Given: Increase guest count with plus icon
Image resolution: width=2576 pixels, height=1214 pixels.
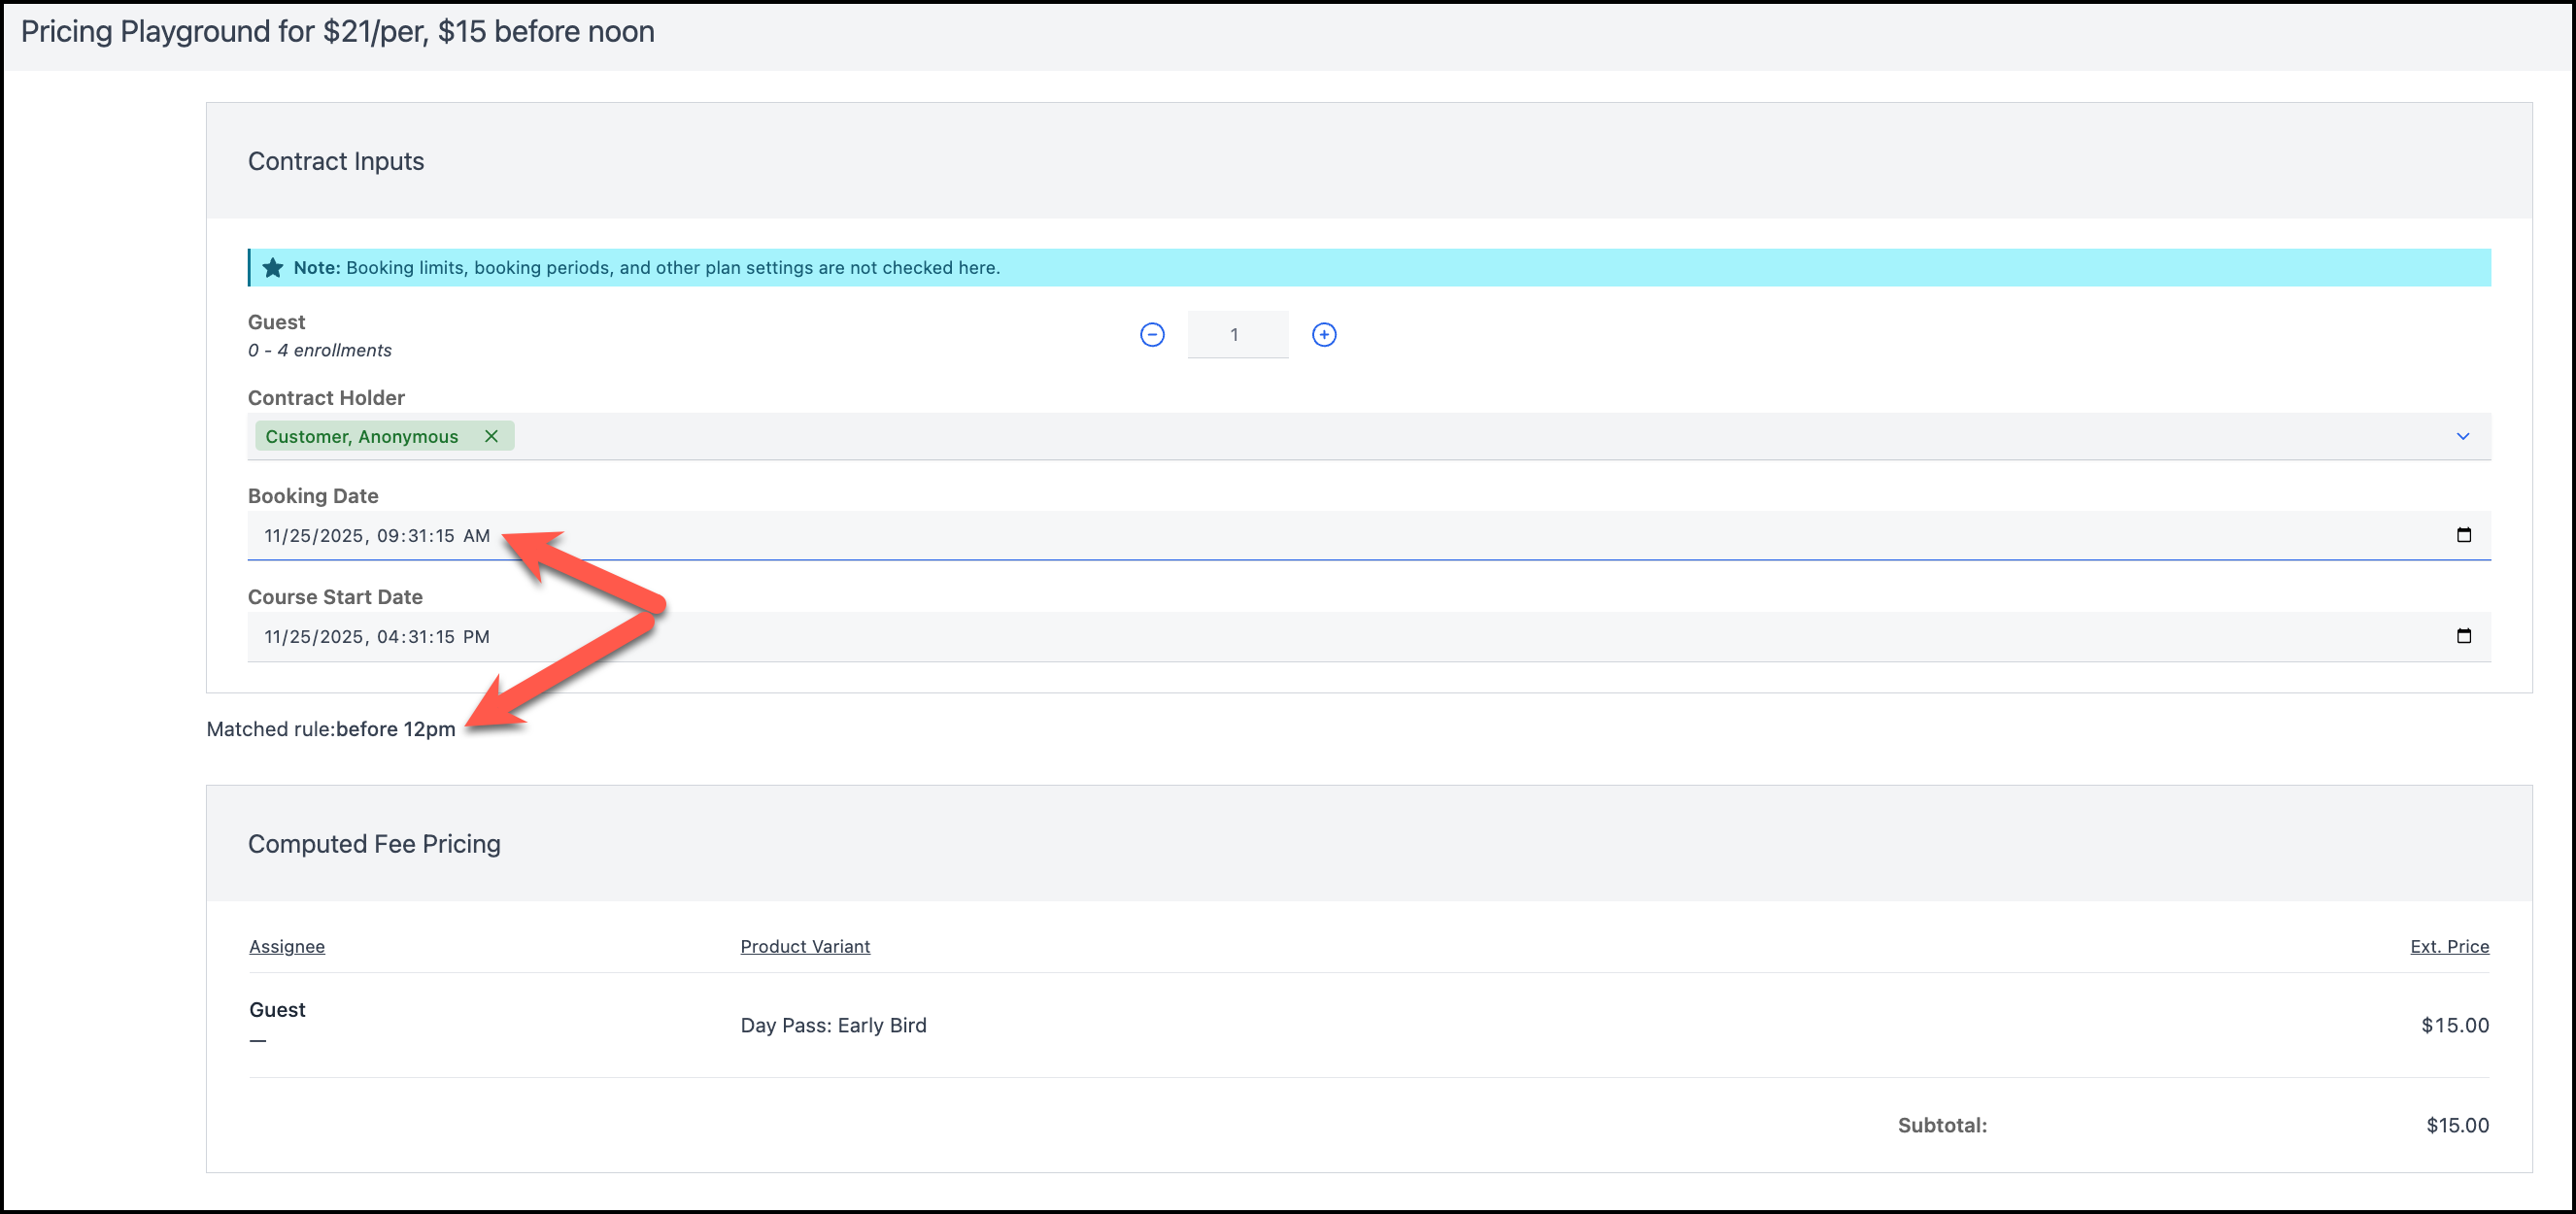Looking at the screenshot, I should tap(1324, 335).
